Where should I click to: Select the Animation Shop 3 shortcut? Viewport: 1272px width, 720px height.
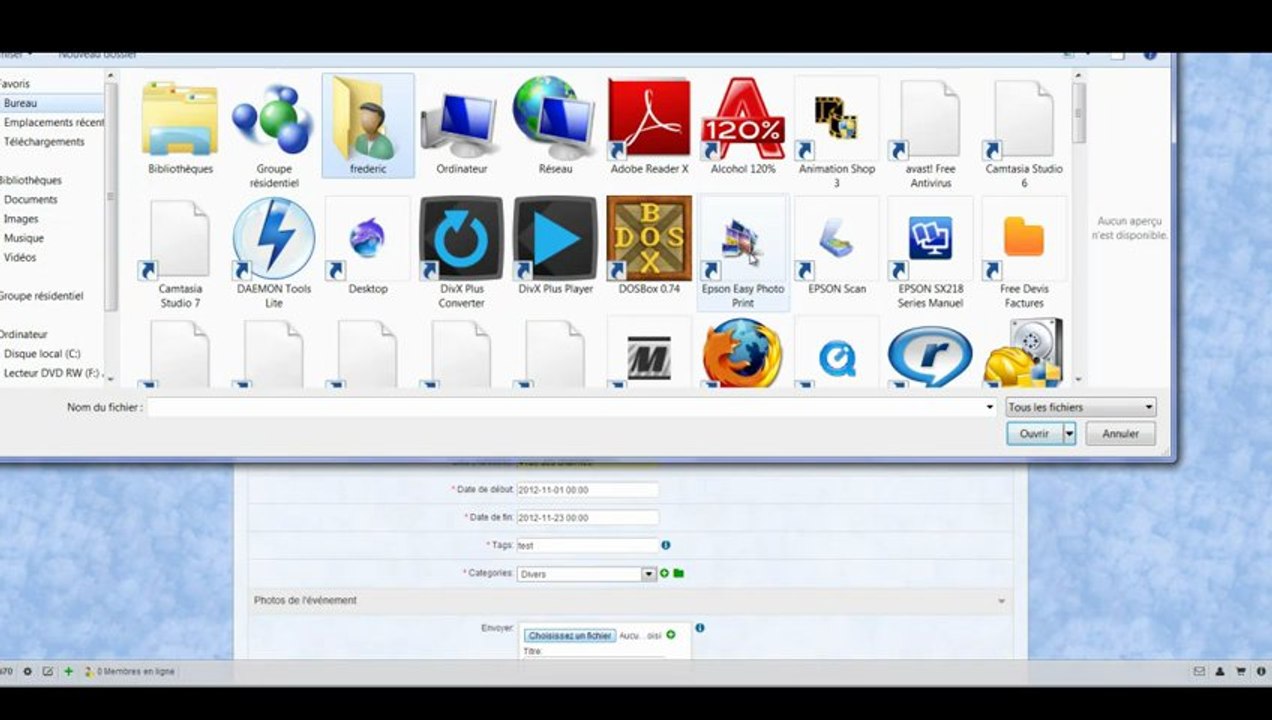click(x=837, y=133)
